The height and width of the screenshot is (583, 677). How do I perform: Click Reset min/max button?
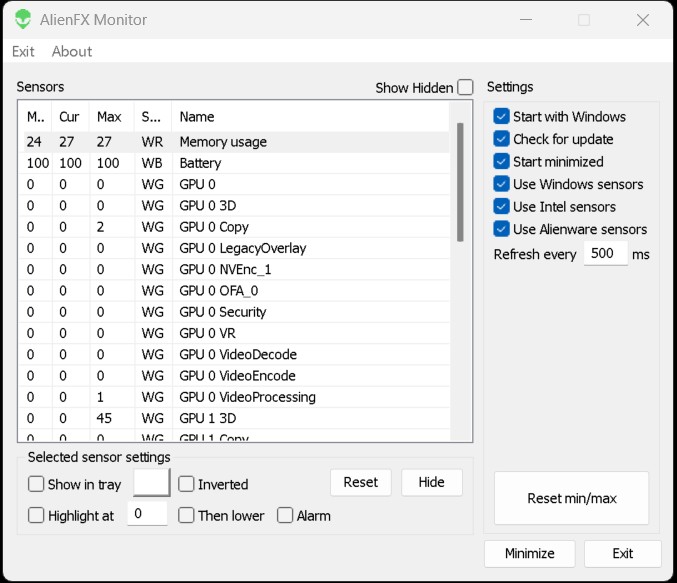[x=572, y=498]
